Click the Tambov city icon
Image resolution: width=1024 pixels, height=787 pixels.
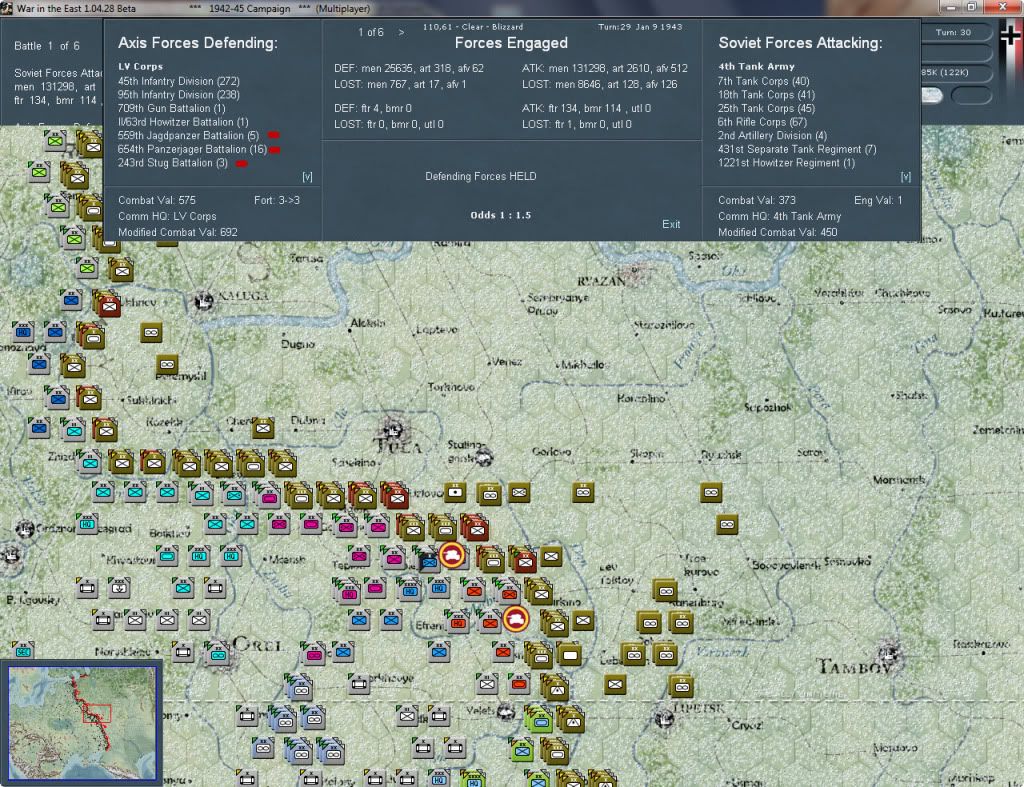tap(889, 652)
